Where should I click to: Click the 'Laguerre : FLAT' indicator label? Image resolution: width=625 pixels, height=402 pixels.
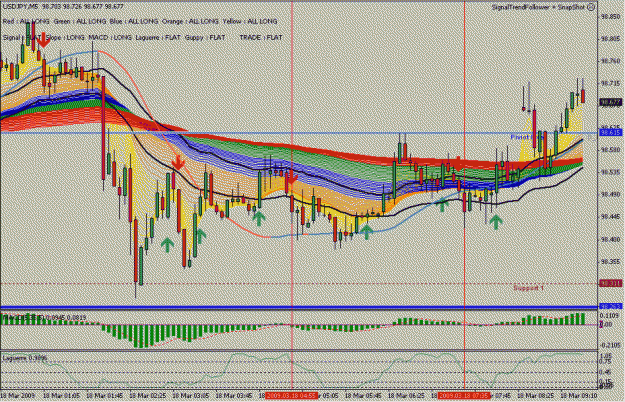coord(158,37)
